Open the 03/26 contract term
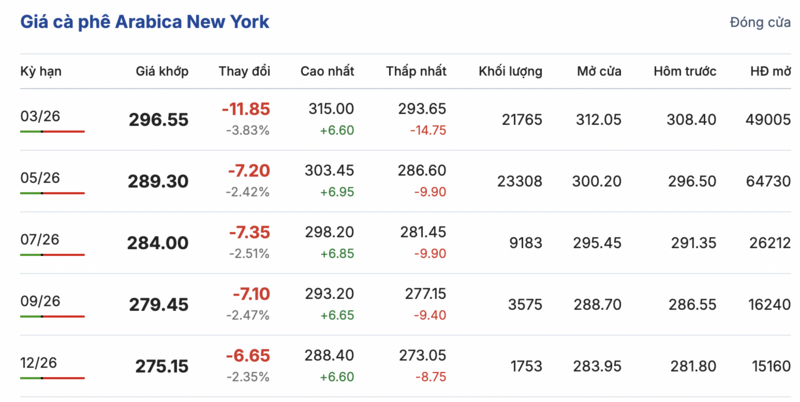The image size is (800, 402). (x=40, y=117)
